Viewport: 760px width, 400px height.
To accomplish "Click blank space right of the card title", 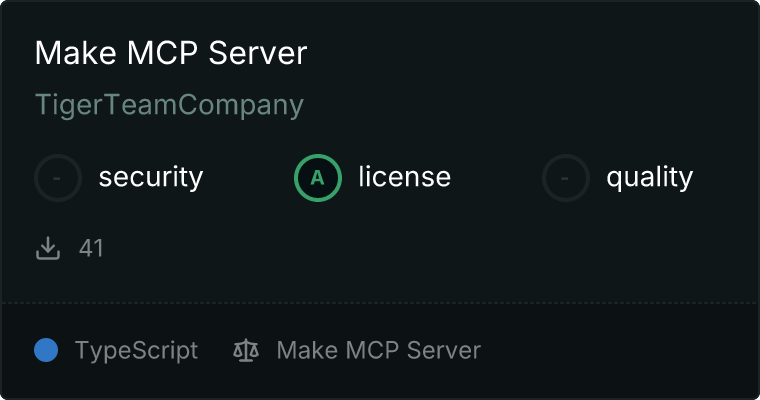I will pyautogui.click(x=530, y=54).
